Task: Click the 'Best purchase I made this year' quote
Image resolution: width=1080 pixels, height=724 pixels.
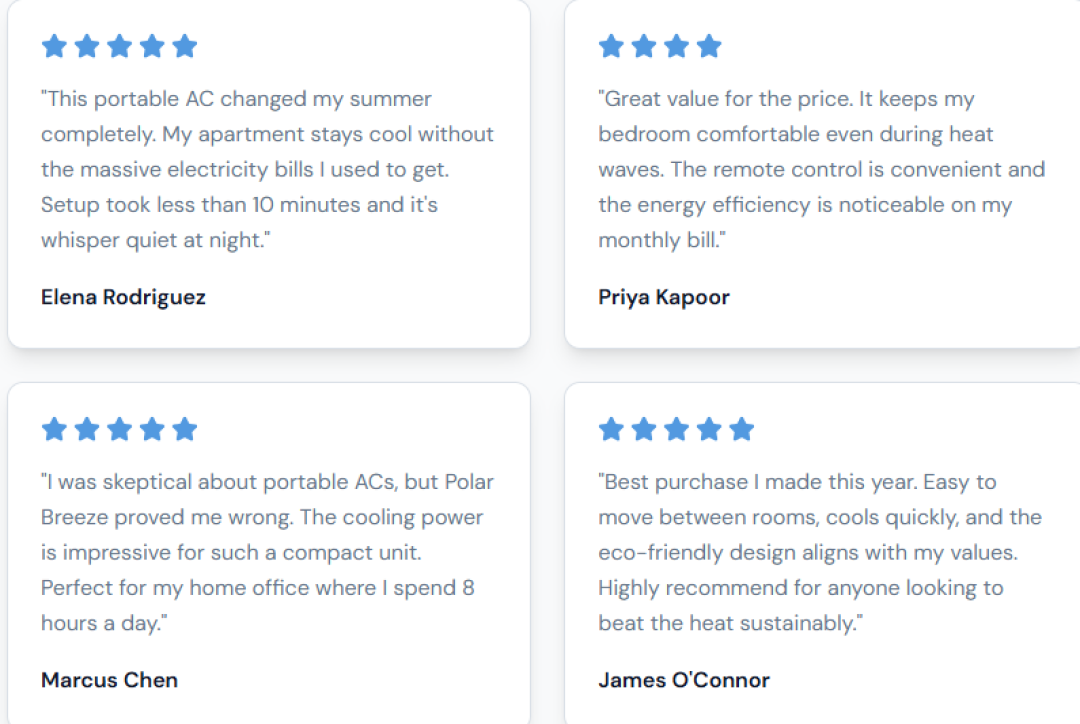Action: click(x=820, y=552)
